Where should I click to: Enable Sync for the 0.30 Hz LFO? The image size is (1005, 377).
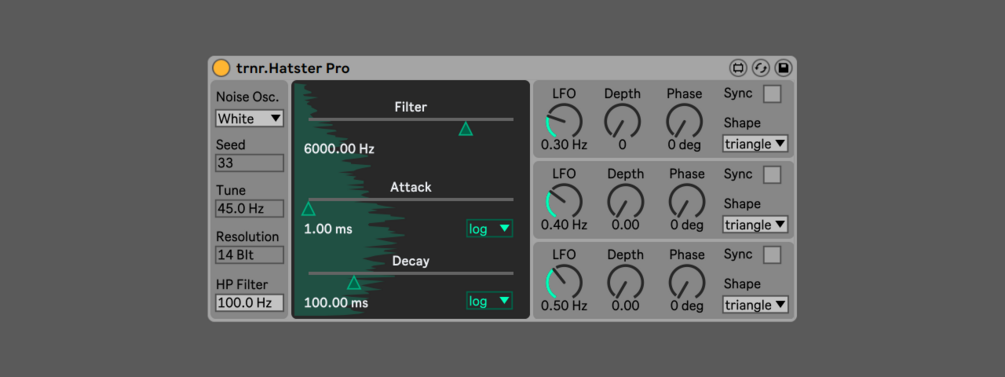[x=772, y=94]
